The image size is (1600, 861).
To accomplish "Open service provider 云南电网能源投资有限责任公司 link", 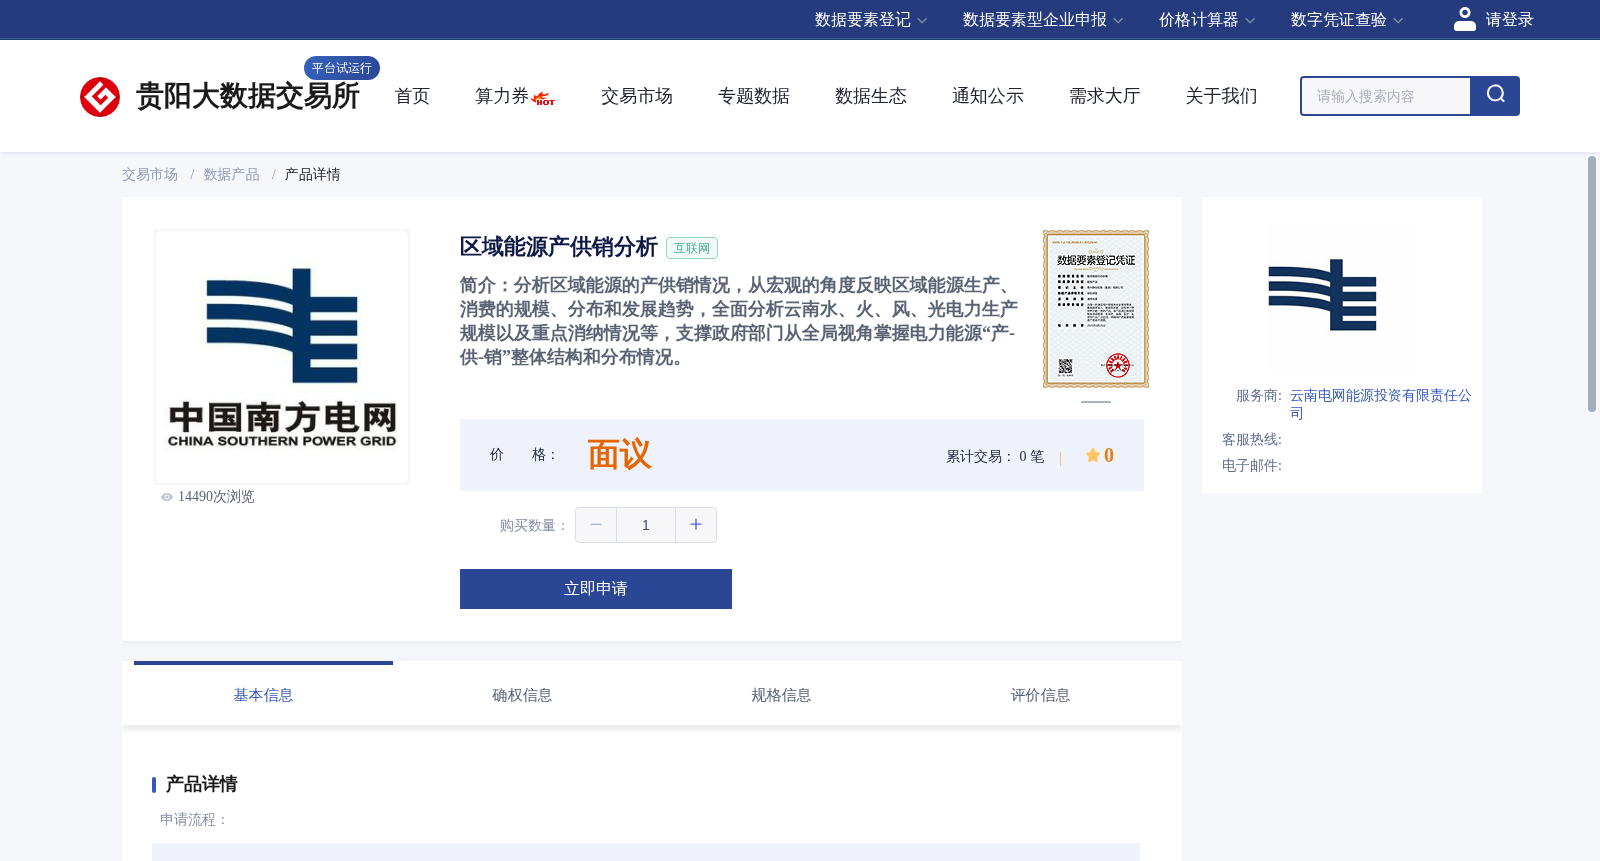I will (x=1380, y=404).
